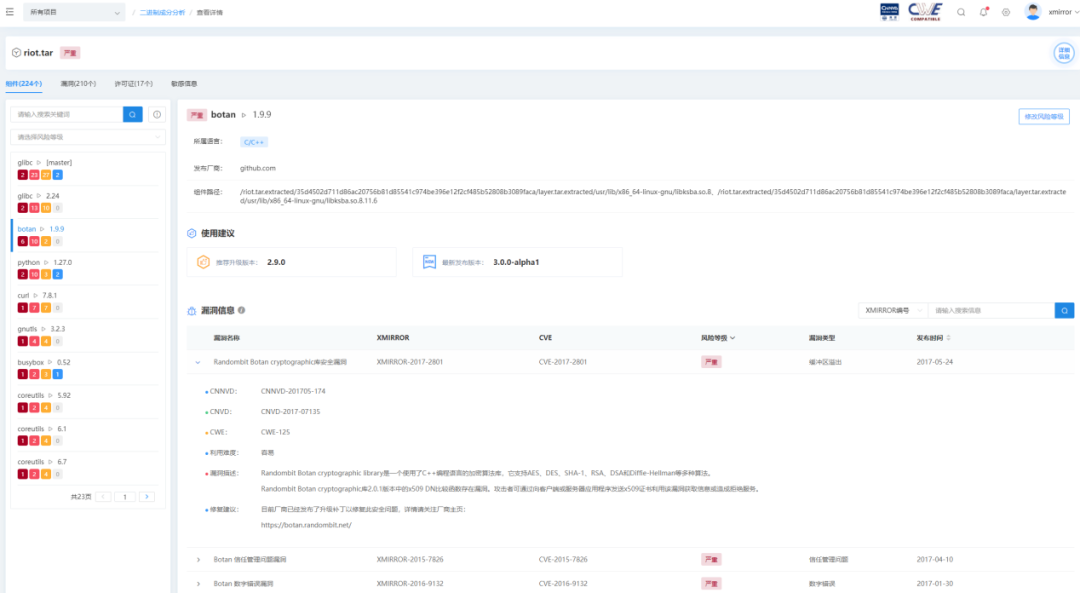This screenshot has width=1080, height=593.
Task: Select coreutils 6.7 in component list
Action: 87,468
